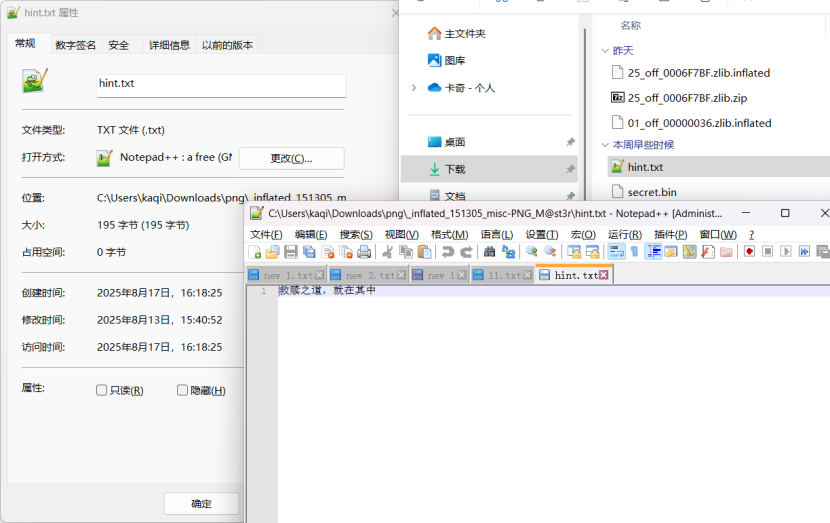This screenshot has width=830, height=523.
Task: Click the 确定 button in properties dialog
Action: click(201, 503)
